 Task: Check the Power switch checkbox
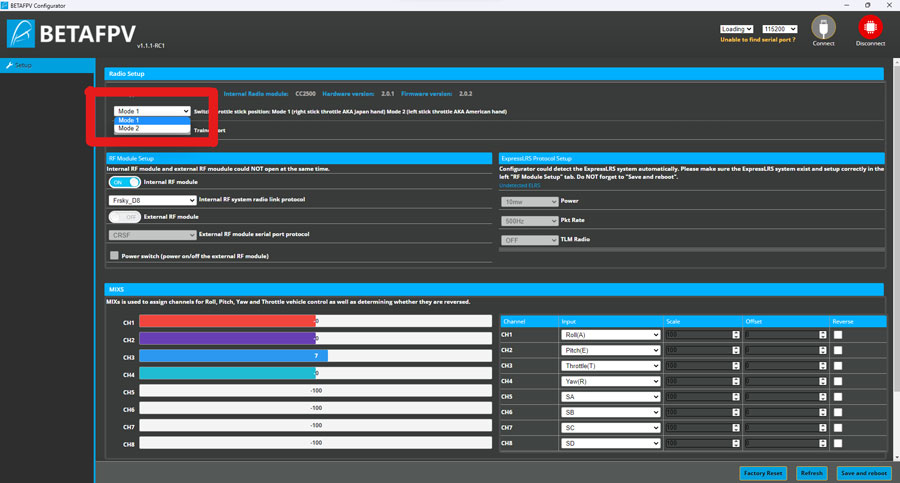point(114,256)
